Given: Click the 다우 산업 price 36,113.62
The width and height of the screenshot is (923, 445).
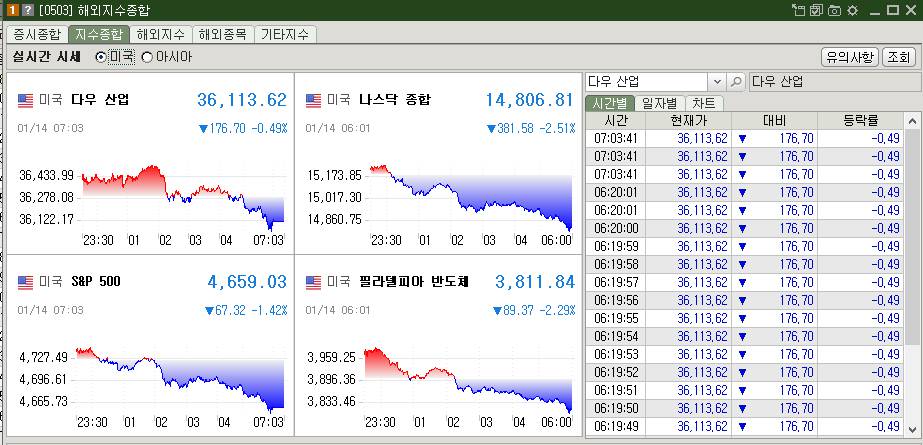Looking at the screenshot, I should (241, 100).
